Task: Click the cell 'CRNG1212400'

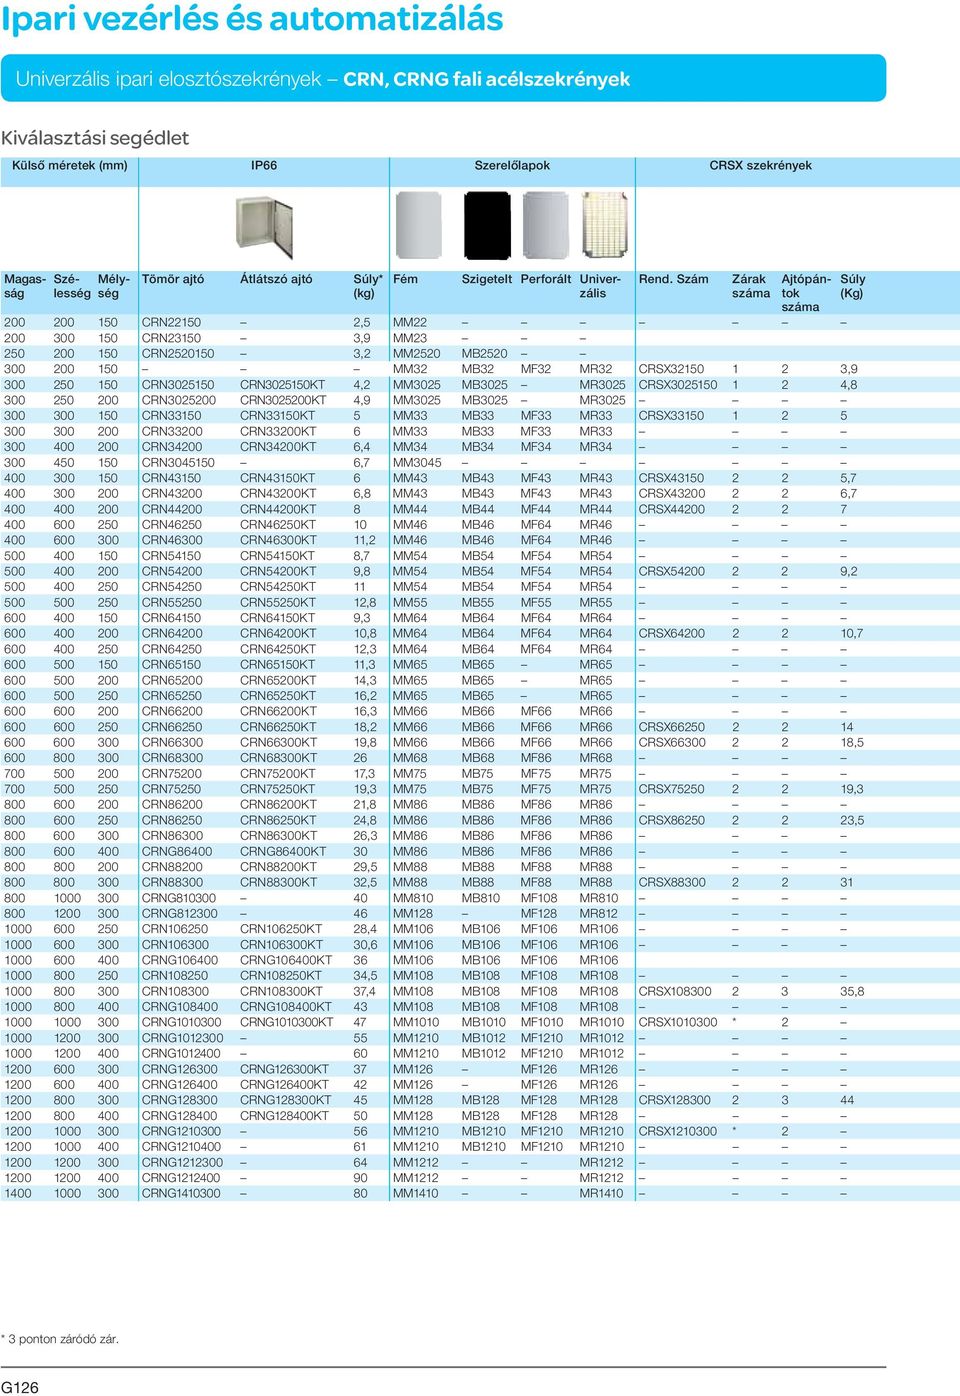Action: pos(181,1178)
